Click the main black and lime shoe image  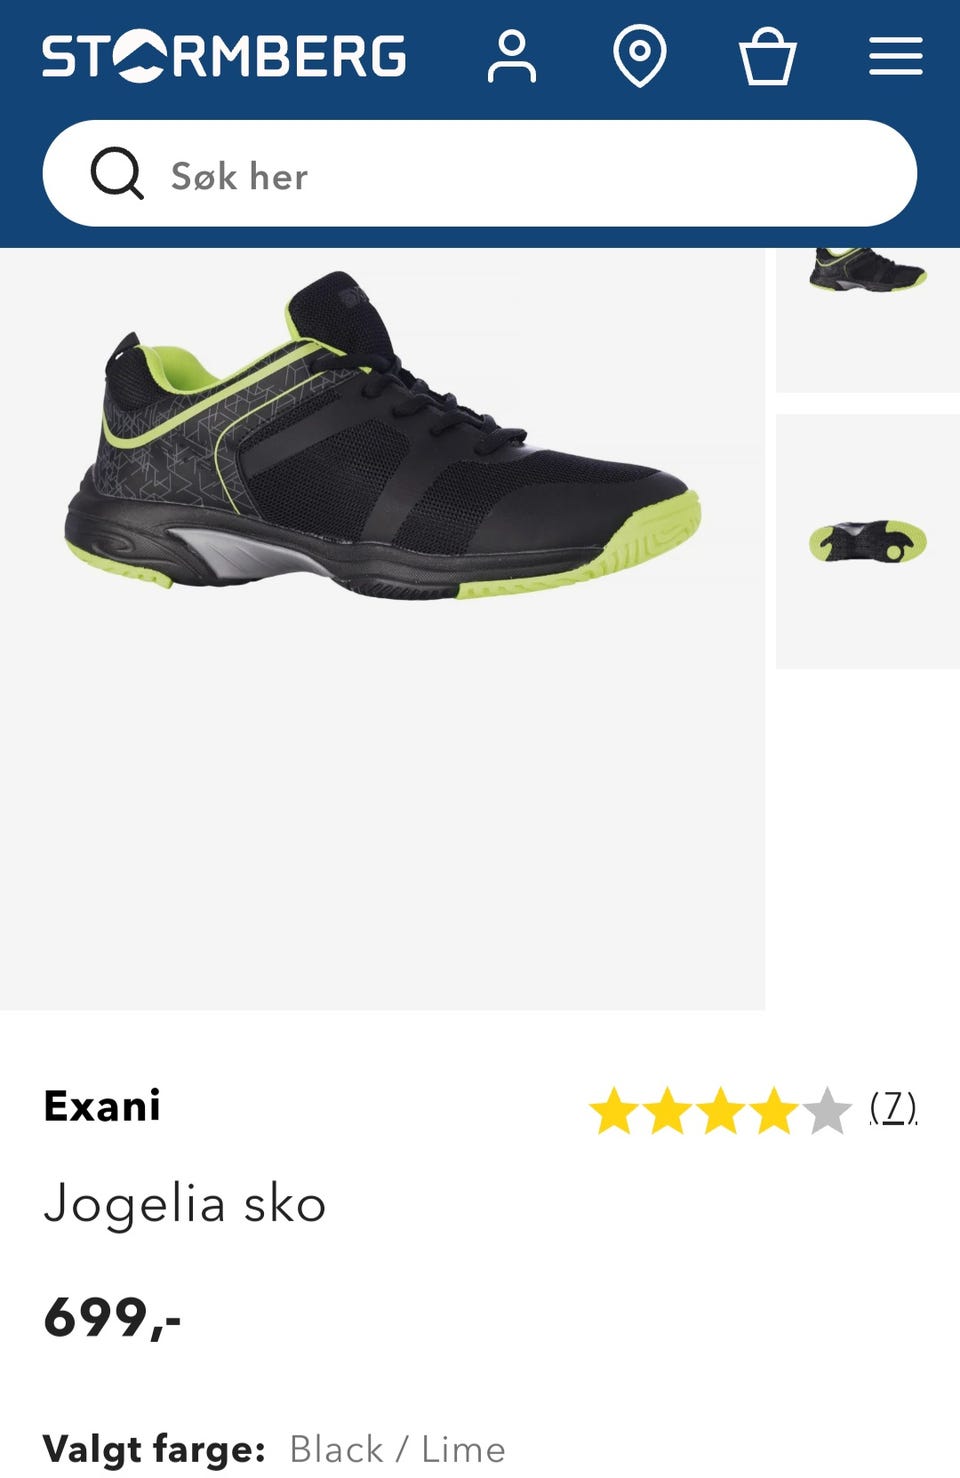click(x=382, y=629)
